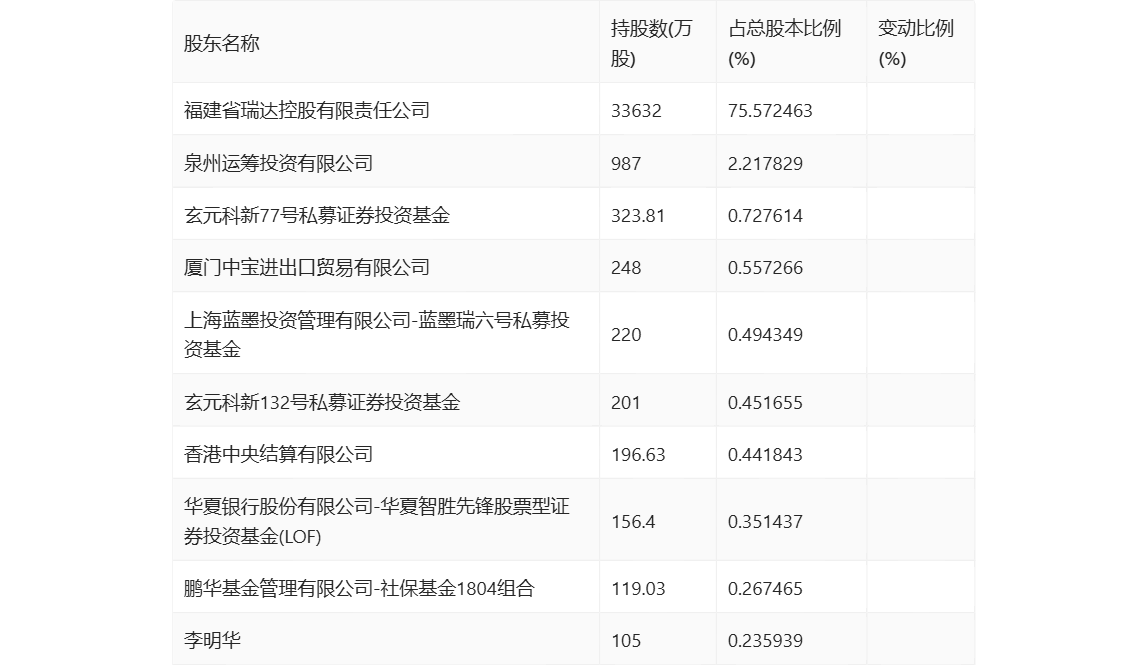
Task: Select the 248 shares value
Action: click(x=626, y=268)
